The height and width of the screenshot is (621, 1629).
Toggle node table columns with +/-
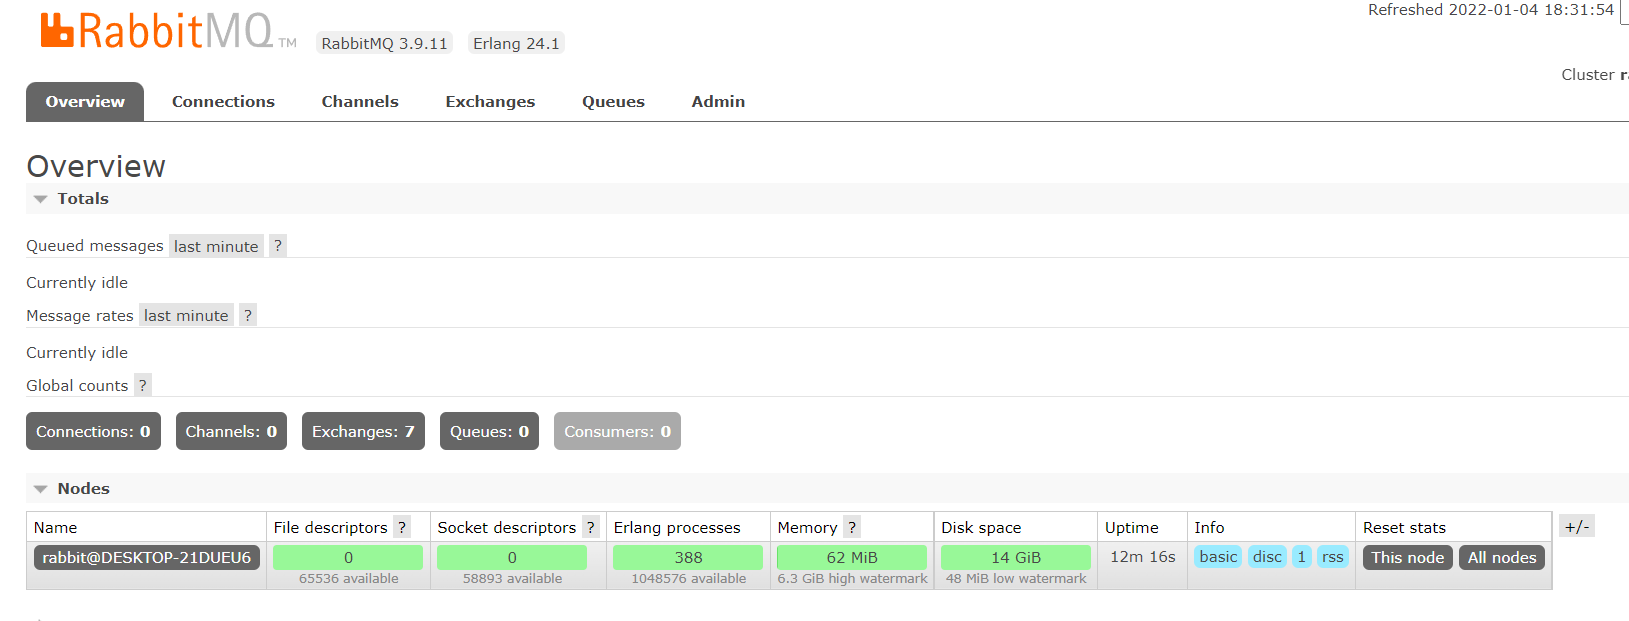point(1577,527)
